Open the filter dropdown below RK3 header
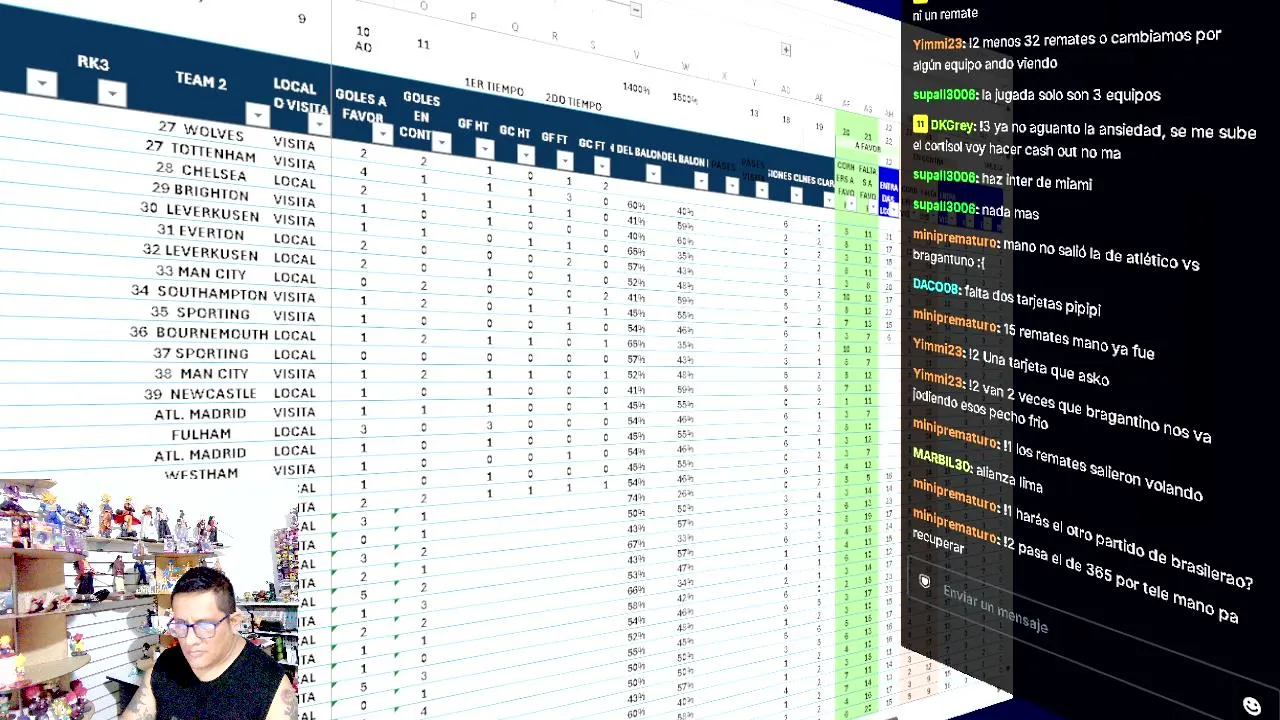This screenshot has width=1280, height=720. coord(112,93)
